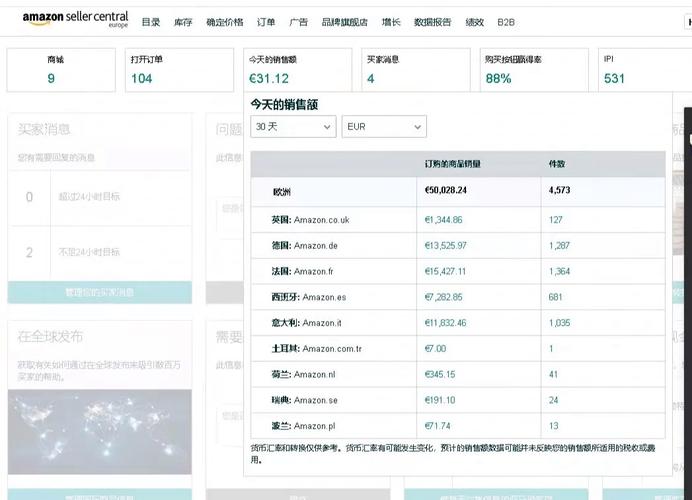The width and height of the screenshot is (692, 500).
Task: Click the €191.10 Sweden sales value
Action: point(440,400)
